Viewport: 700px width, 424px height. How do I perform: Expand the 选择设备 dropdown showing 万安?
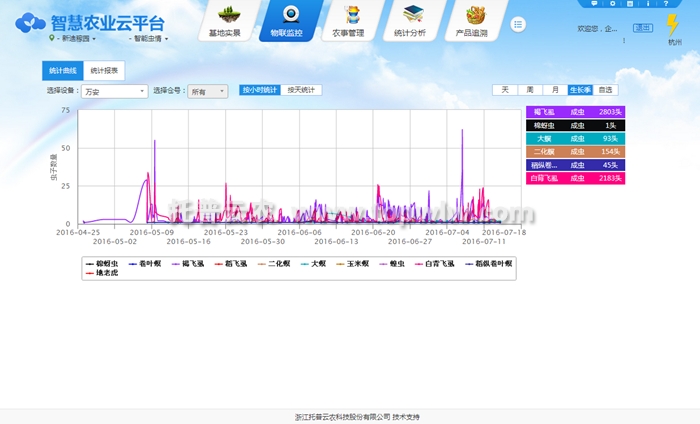(x=114, y=91)
